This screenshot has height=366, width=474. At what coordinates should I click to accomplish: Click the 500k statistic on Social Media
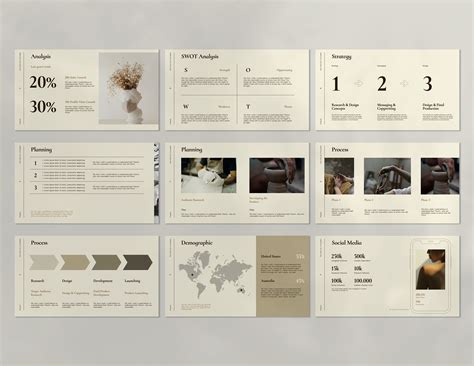(360, 256)
